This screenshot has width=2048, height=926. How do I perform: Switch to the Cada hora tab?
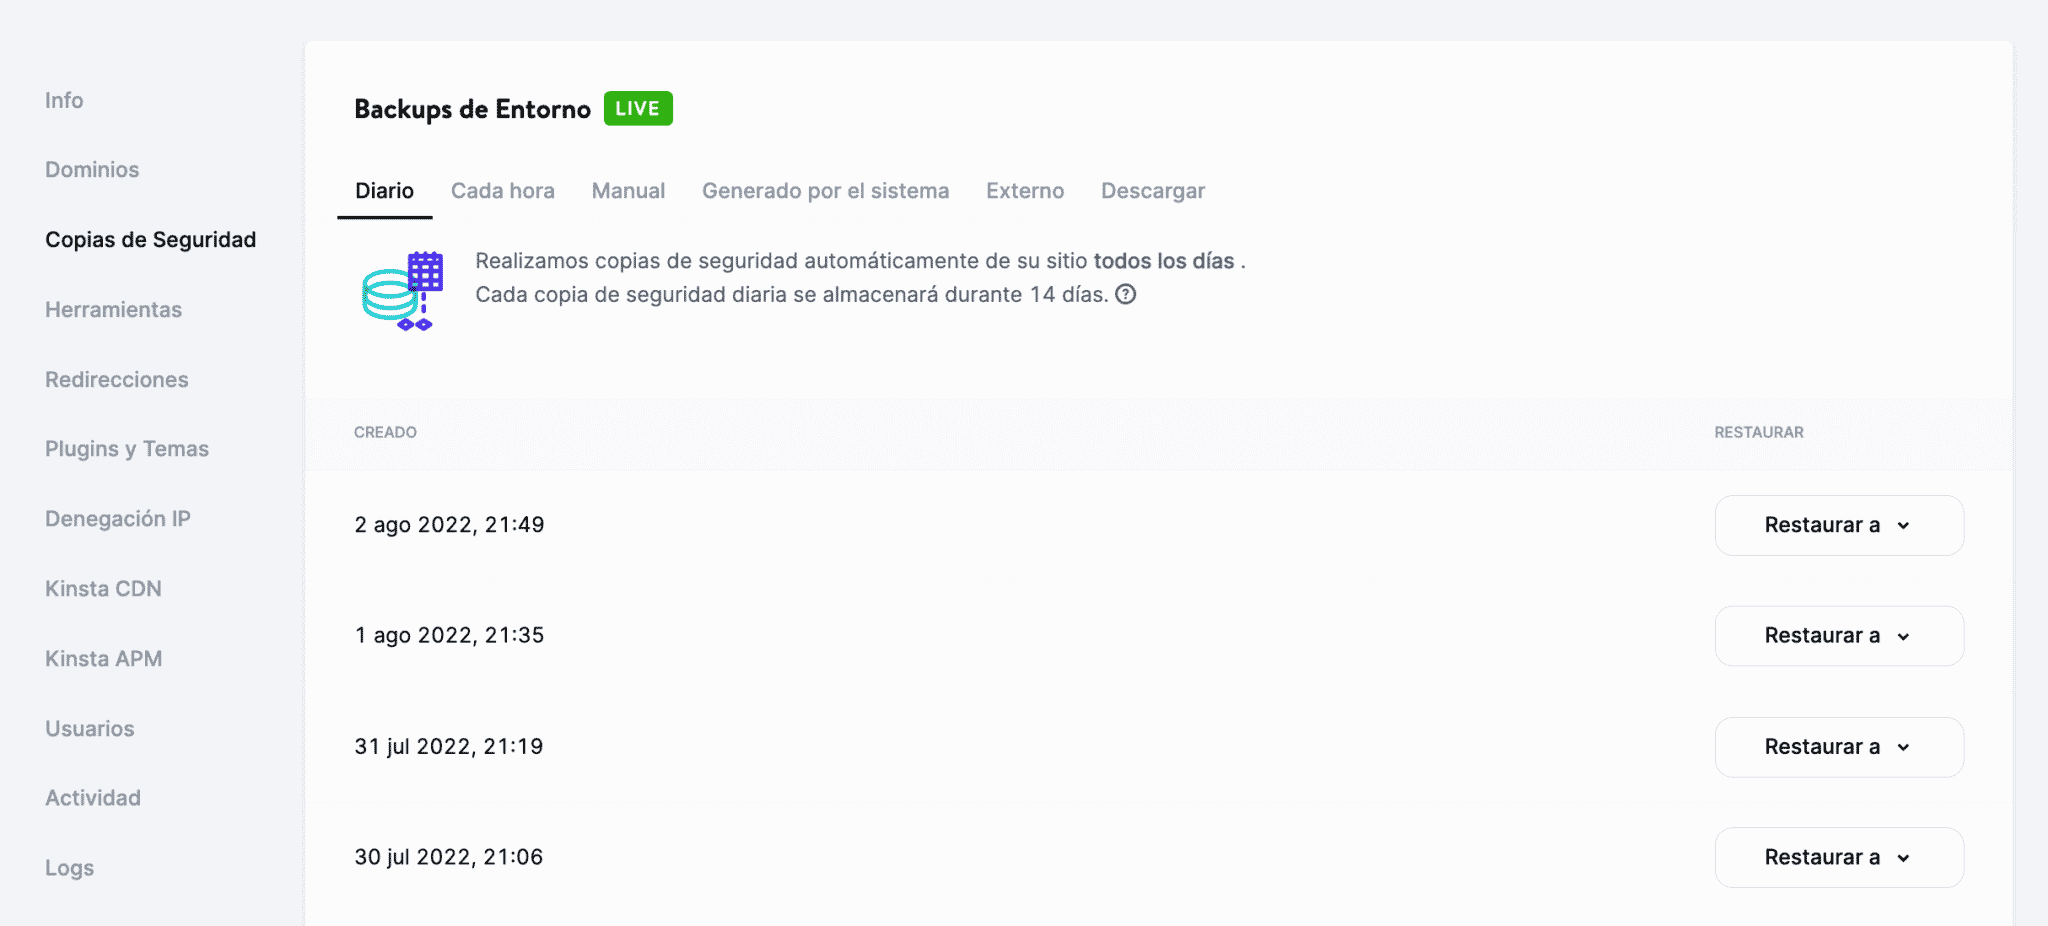coord(503,190)
